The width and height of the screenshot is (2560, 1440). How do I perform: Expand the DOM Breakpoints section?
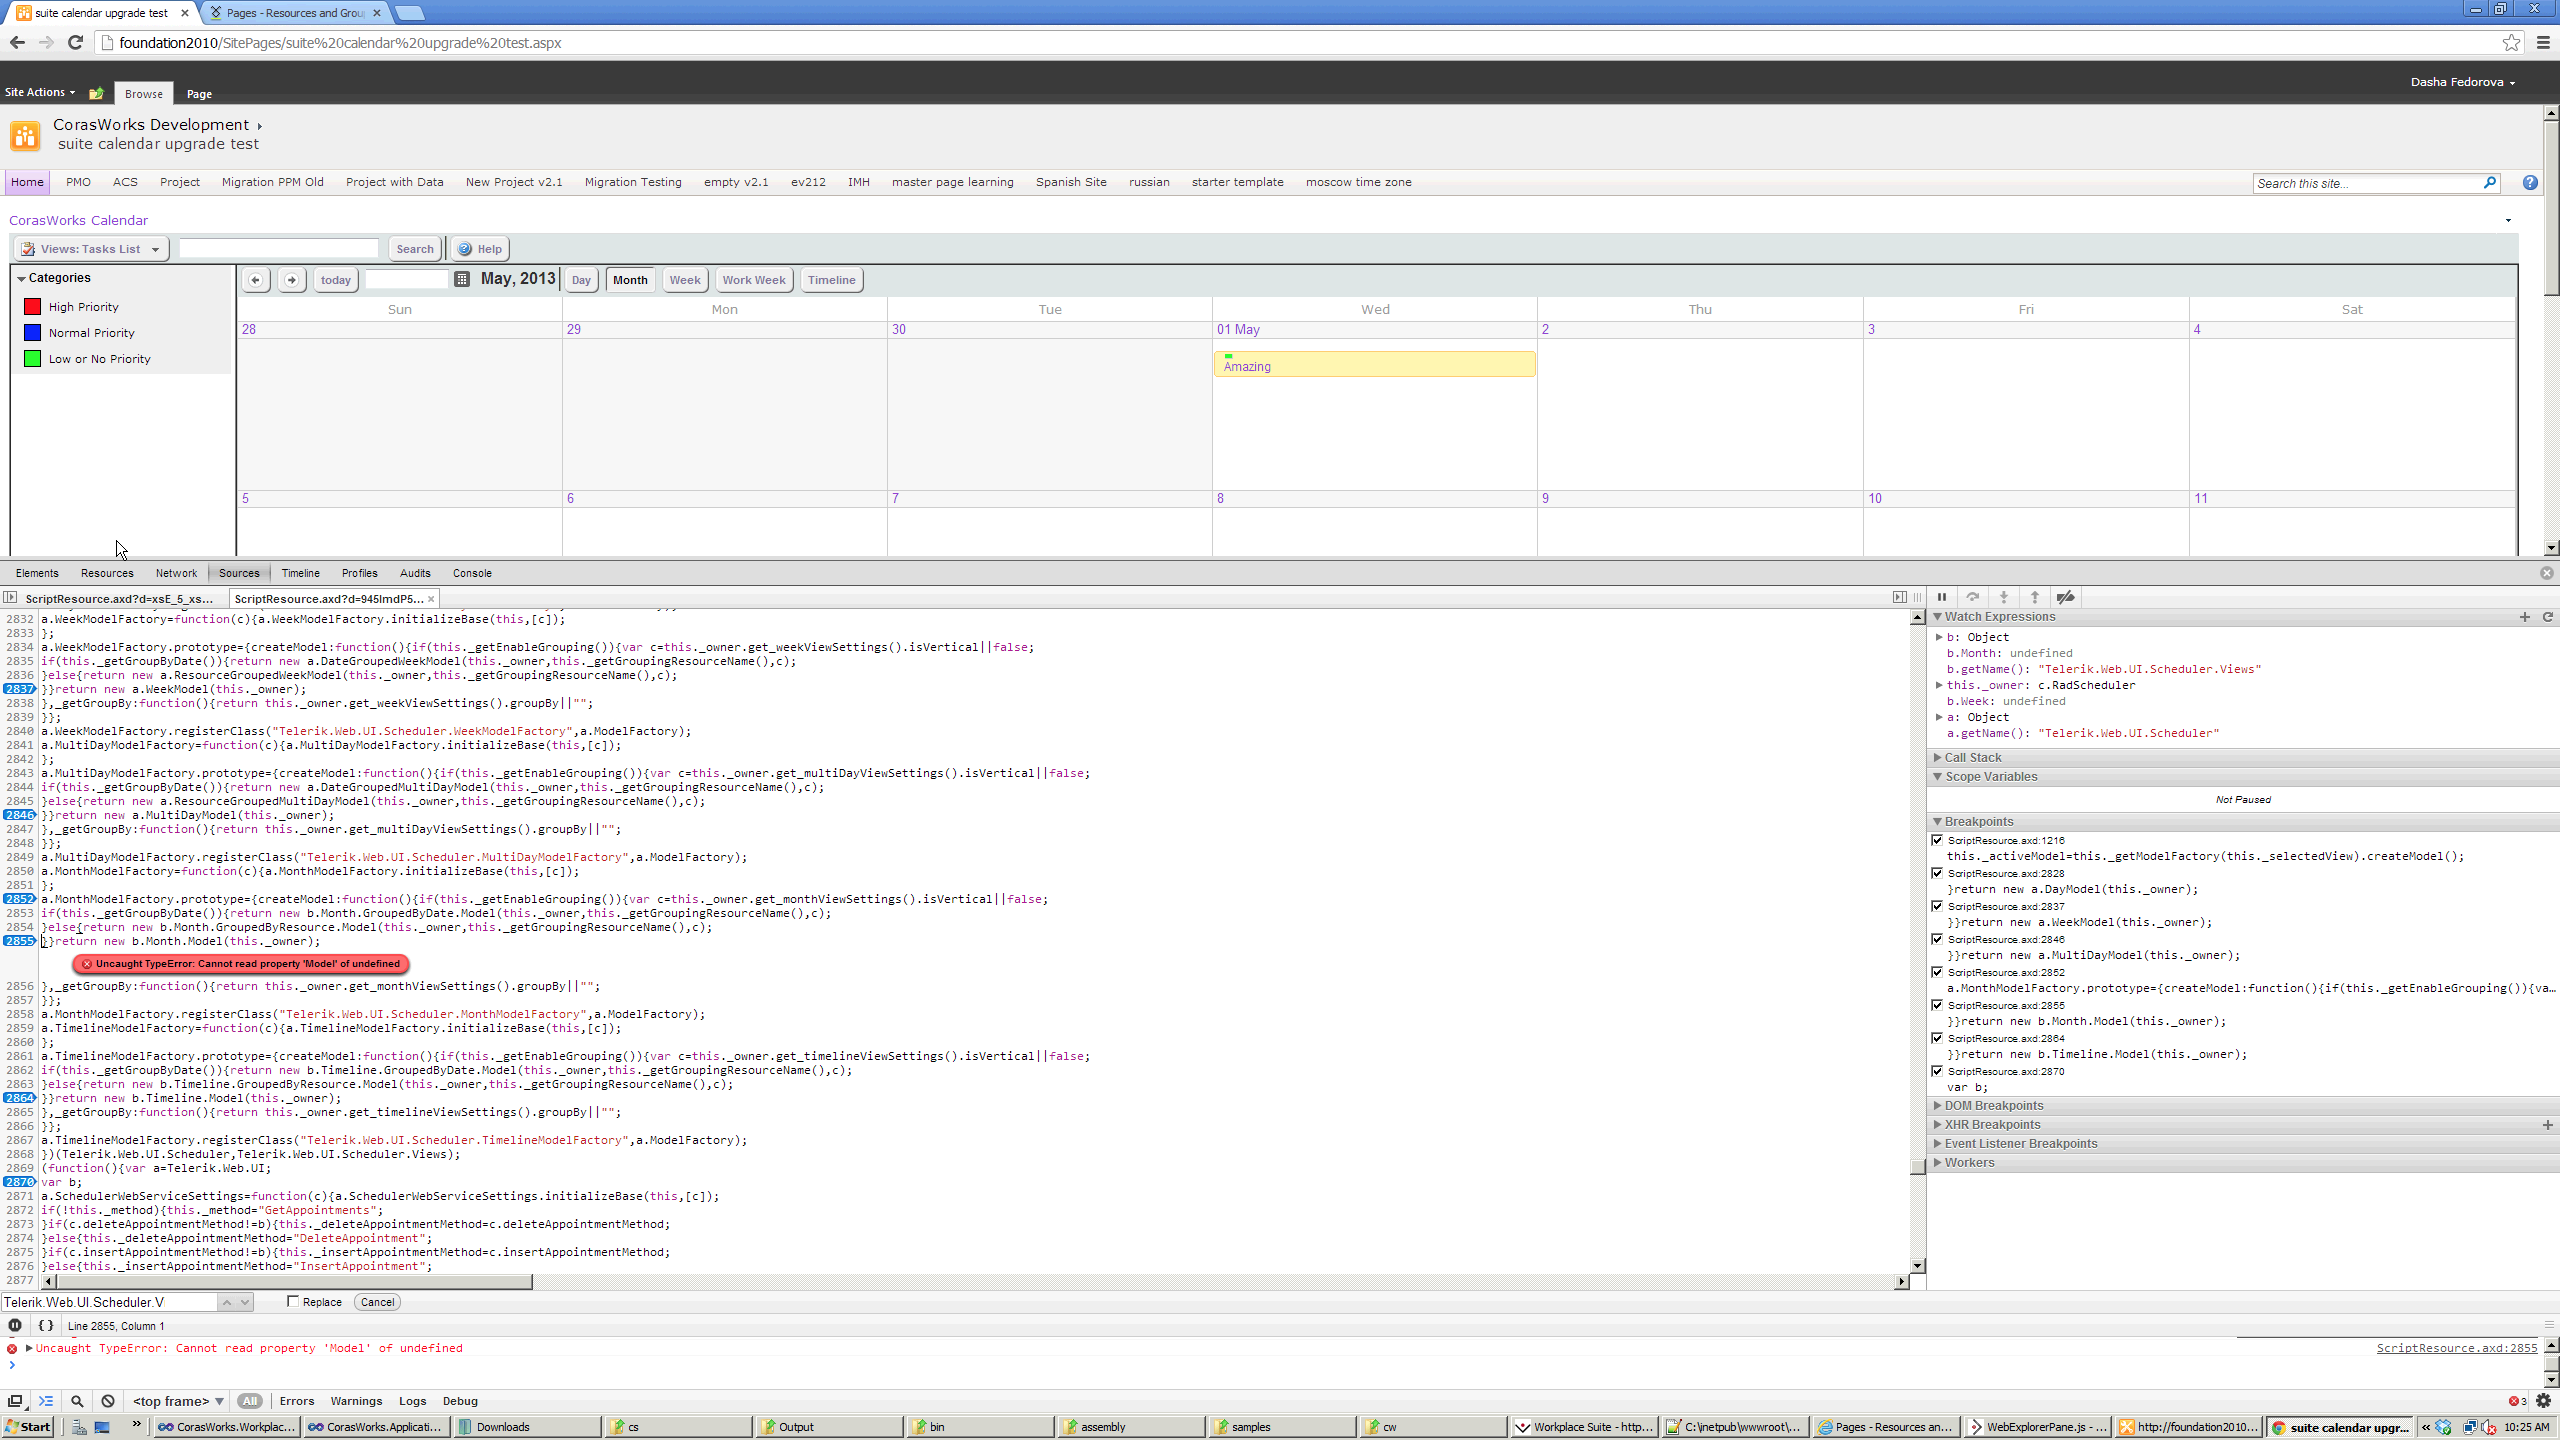pos(1993,1105)
